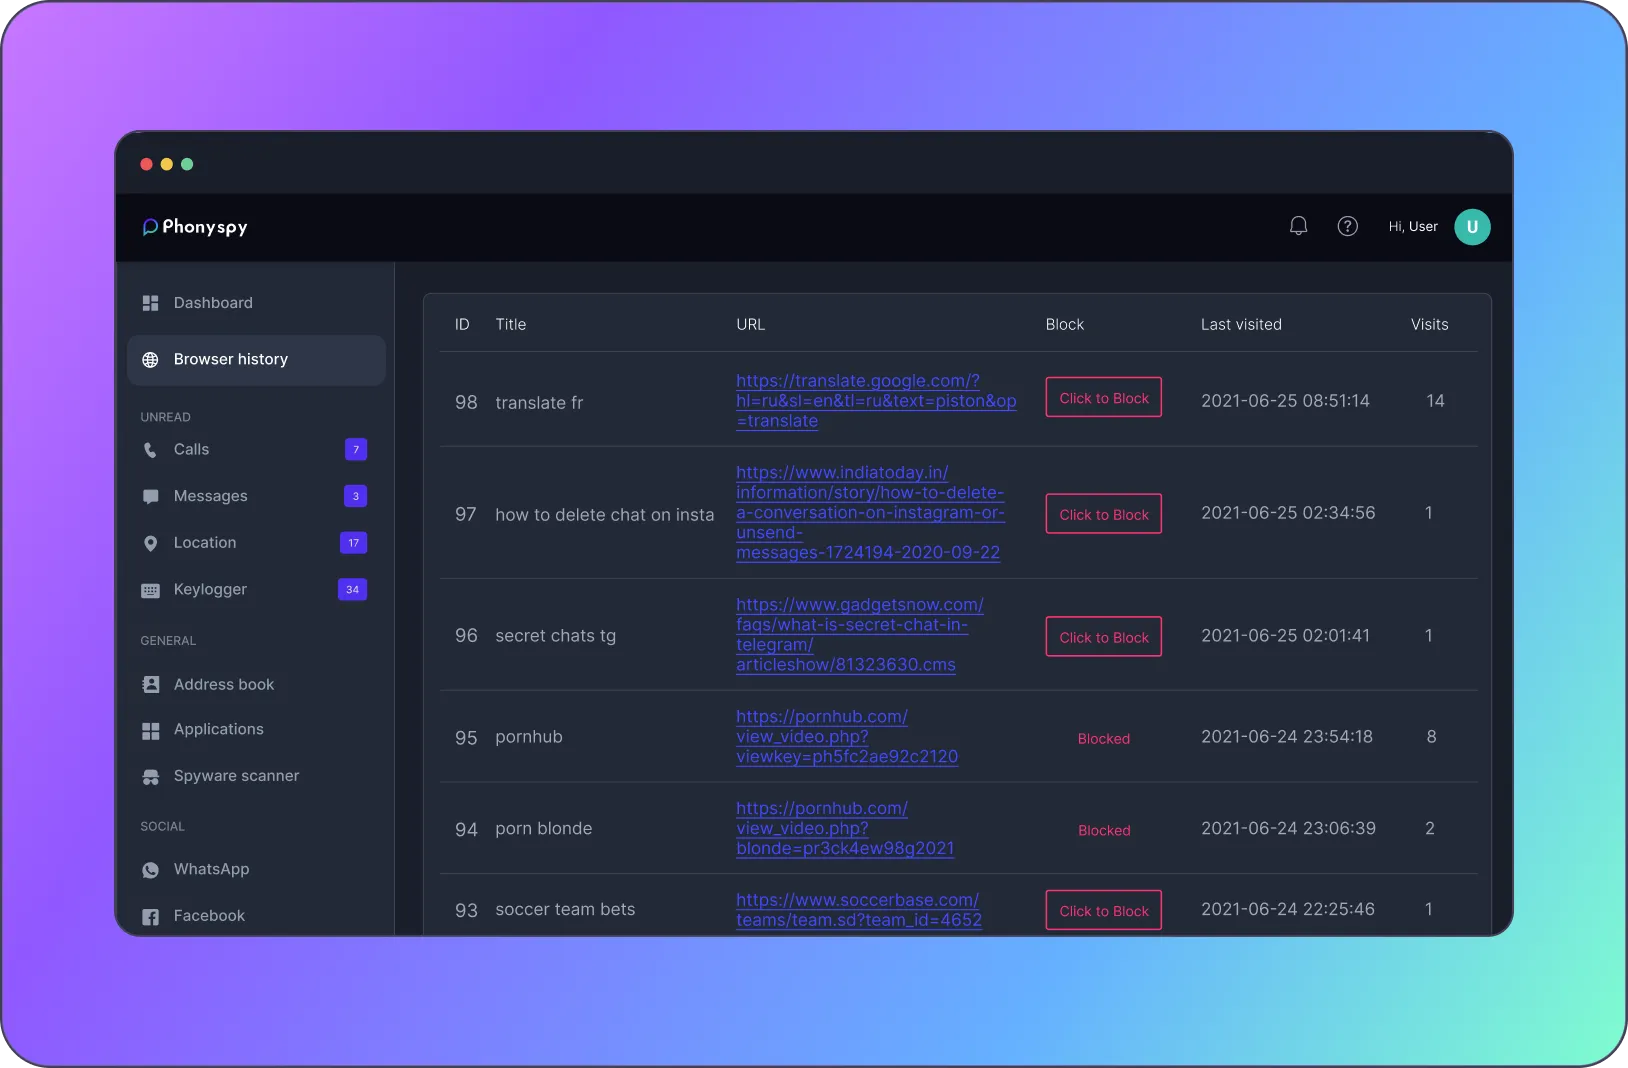
Task: Open Messages via the speech bubble icon
Action: coord(150,496)
